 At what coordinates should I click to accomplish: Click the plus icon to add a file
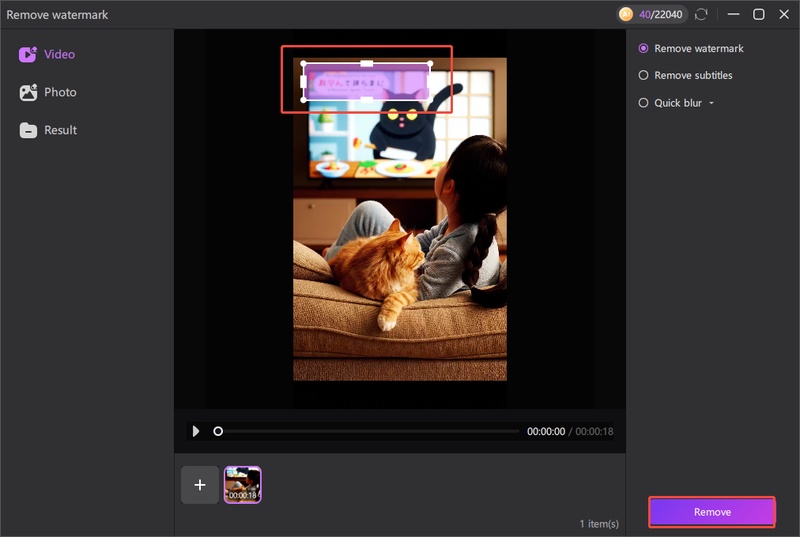click(x=200, y=485)
